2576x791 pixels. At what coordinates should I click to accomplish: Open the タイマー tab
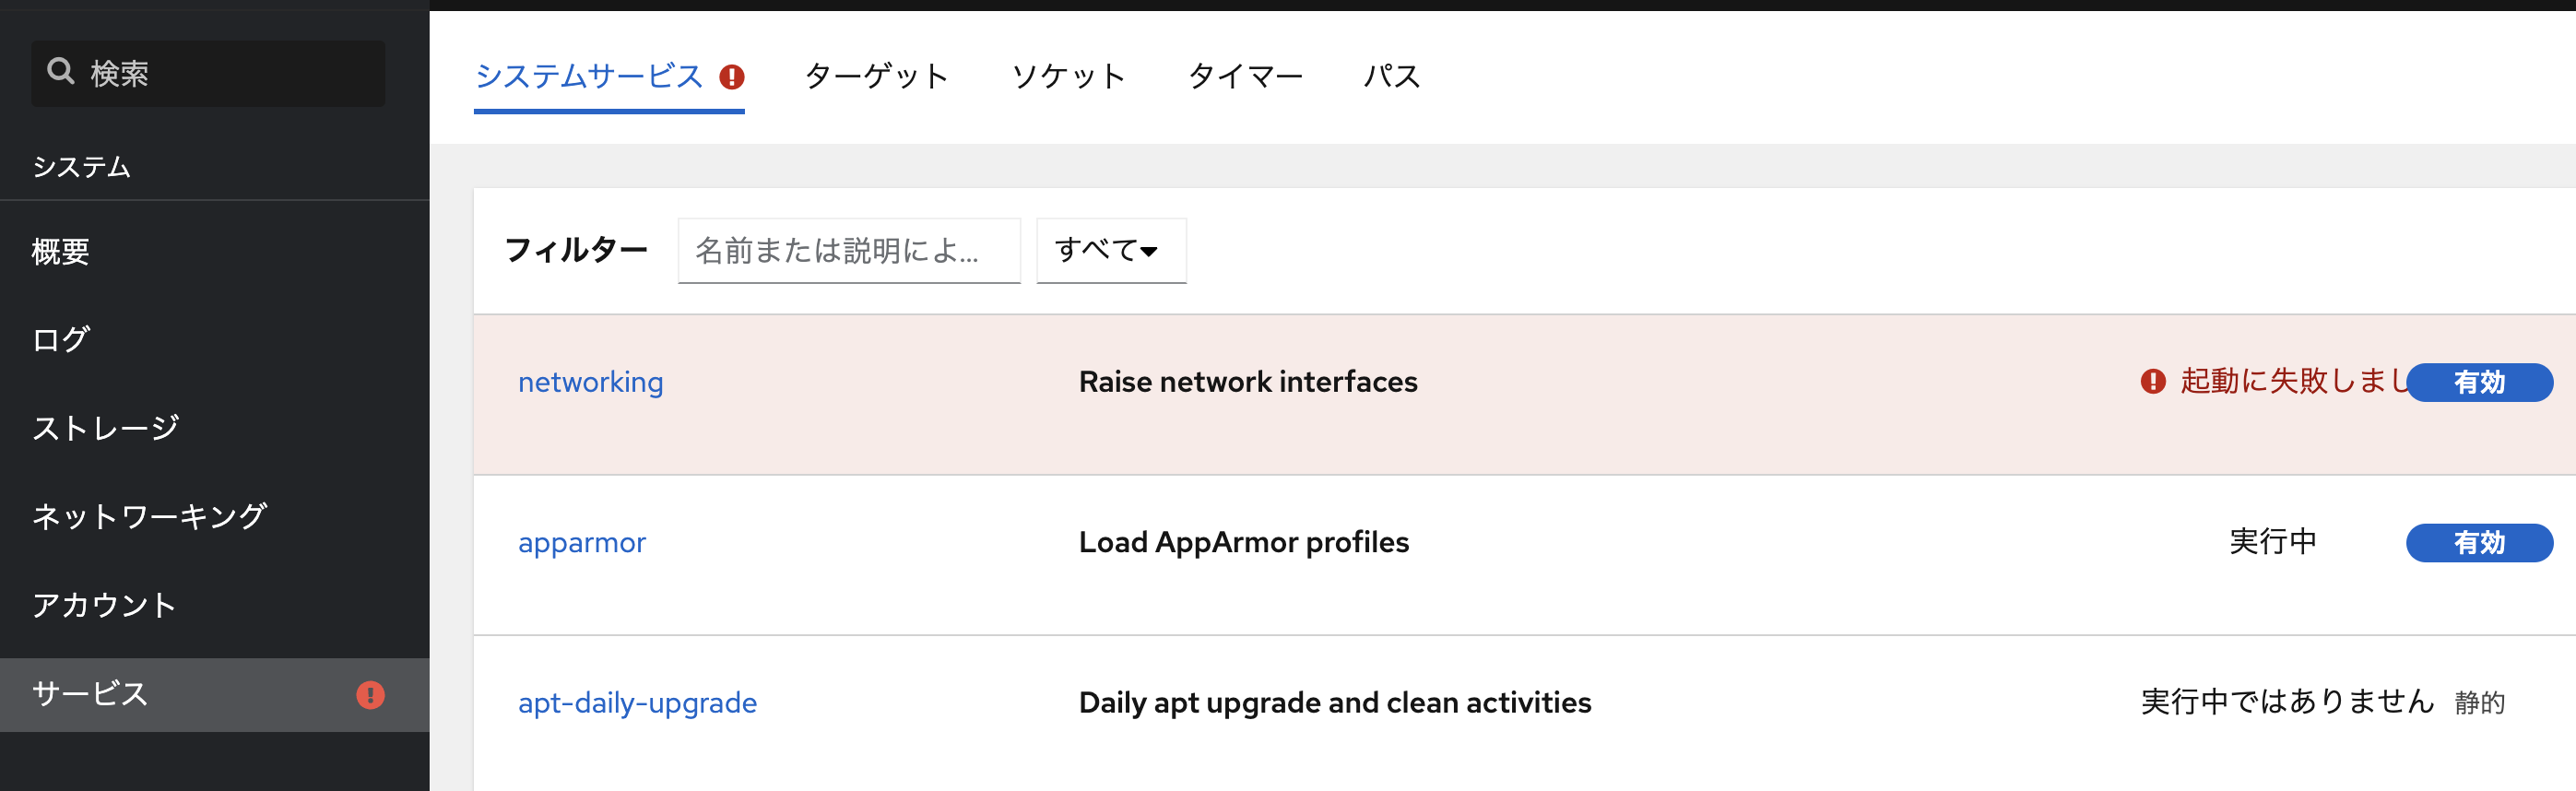point(1245,76)
